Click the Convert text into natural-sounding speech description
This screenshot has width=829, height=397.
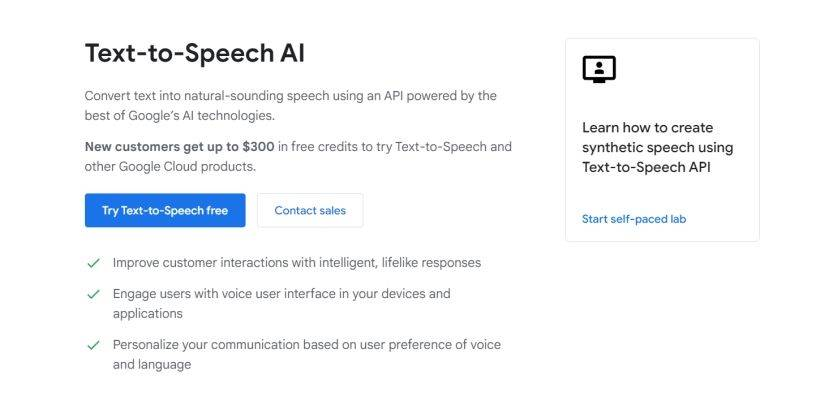click(x=290, y=106)
